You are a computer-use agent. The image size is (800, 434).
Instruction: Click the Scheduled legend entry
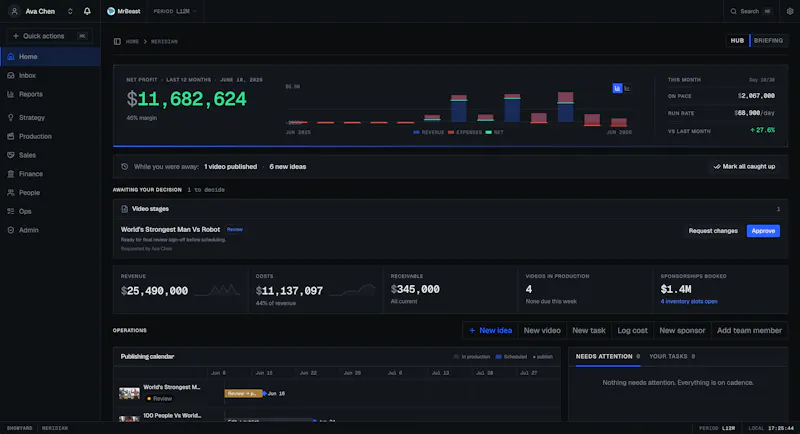511,356
